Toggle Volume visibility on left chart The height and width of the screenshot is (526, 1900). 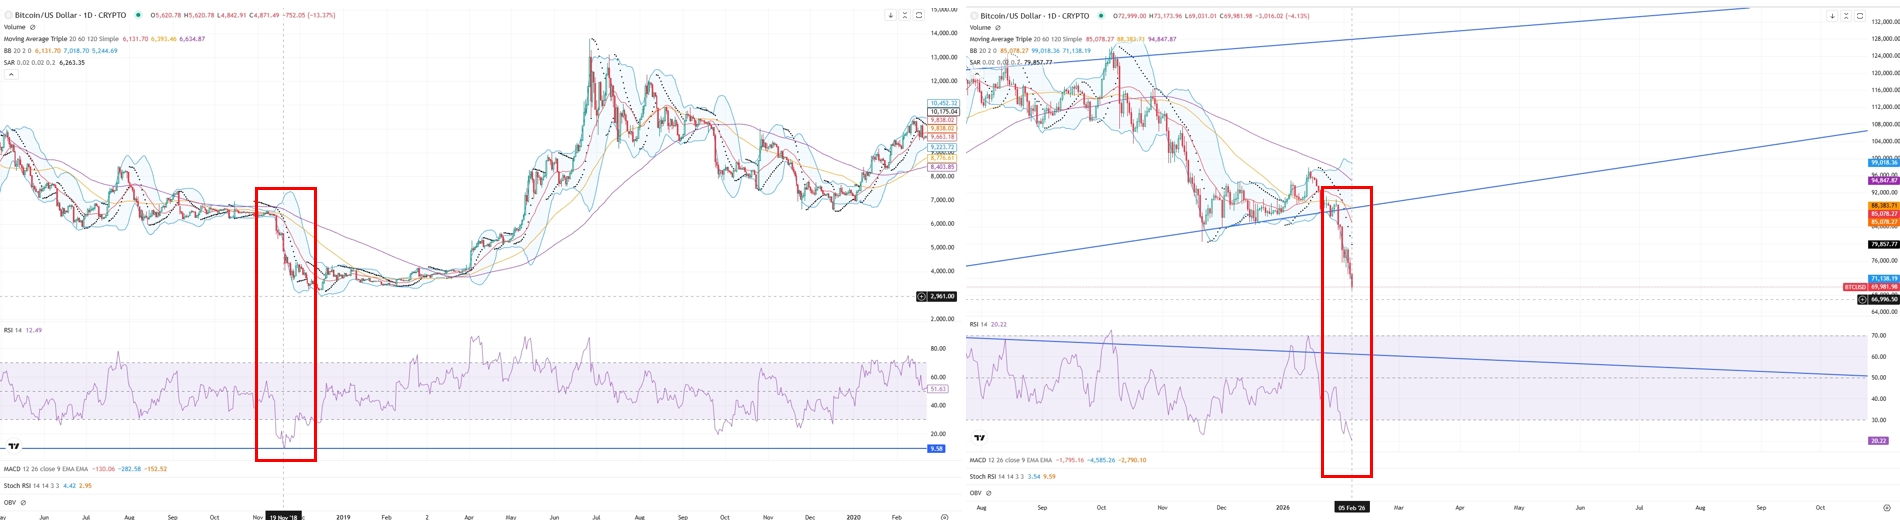pos(32,27)
